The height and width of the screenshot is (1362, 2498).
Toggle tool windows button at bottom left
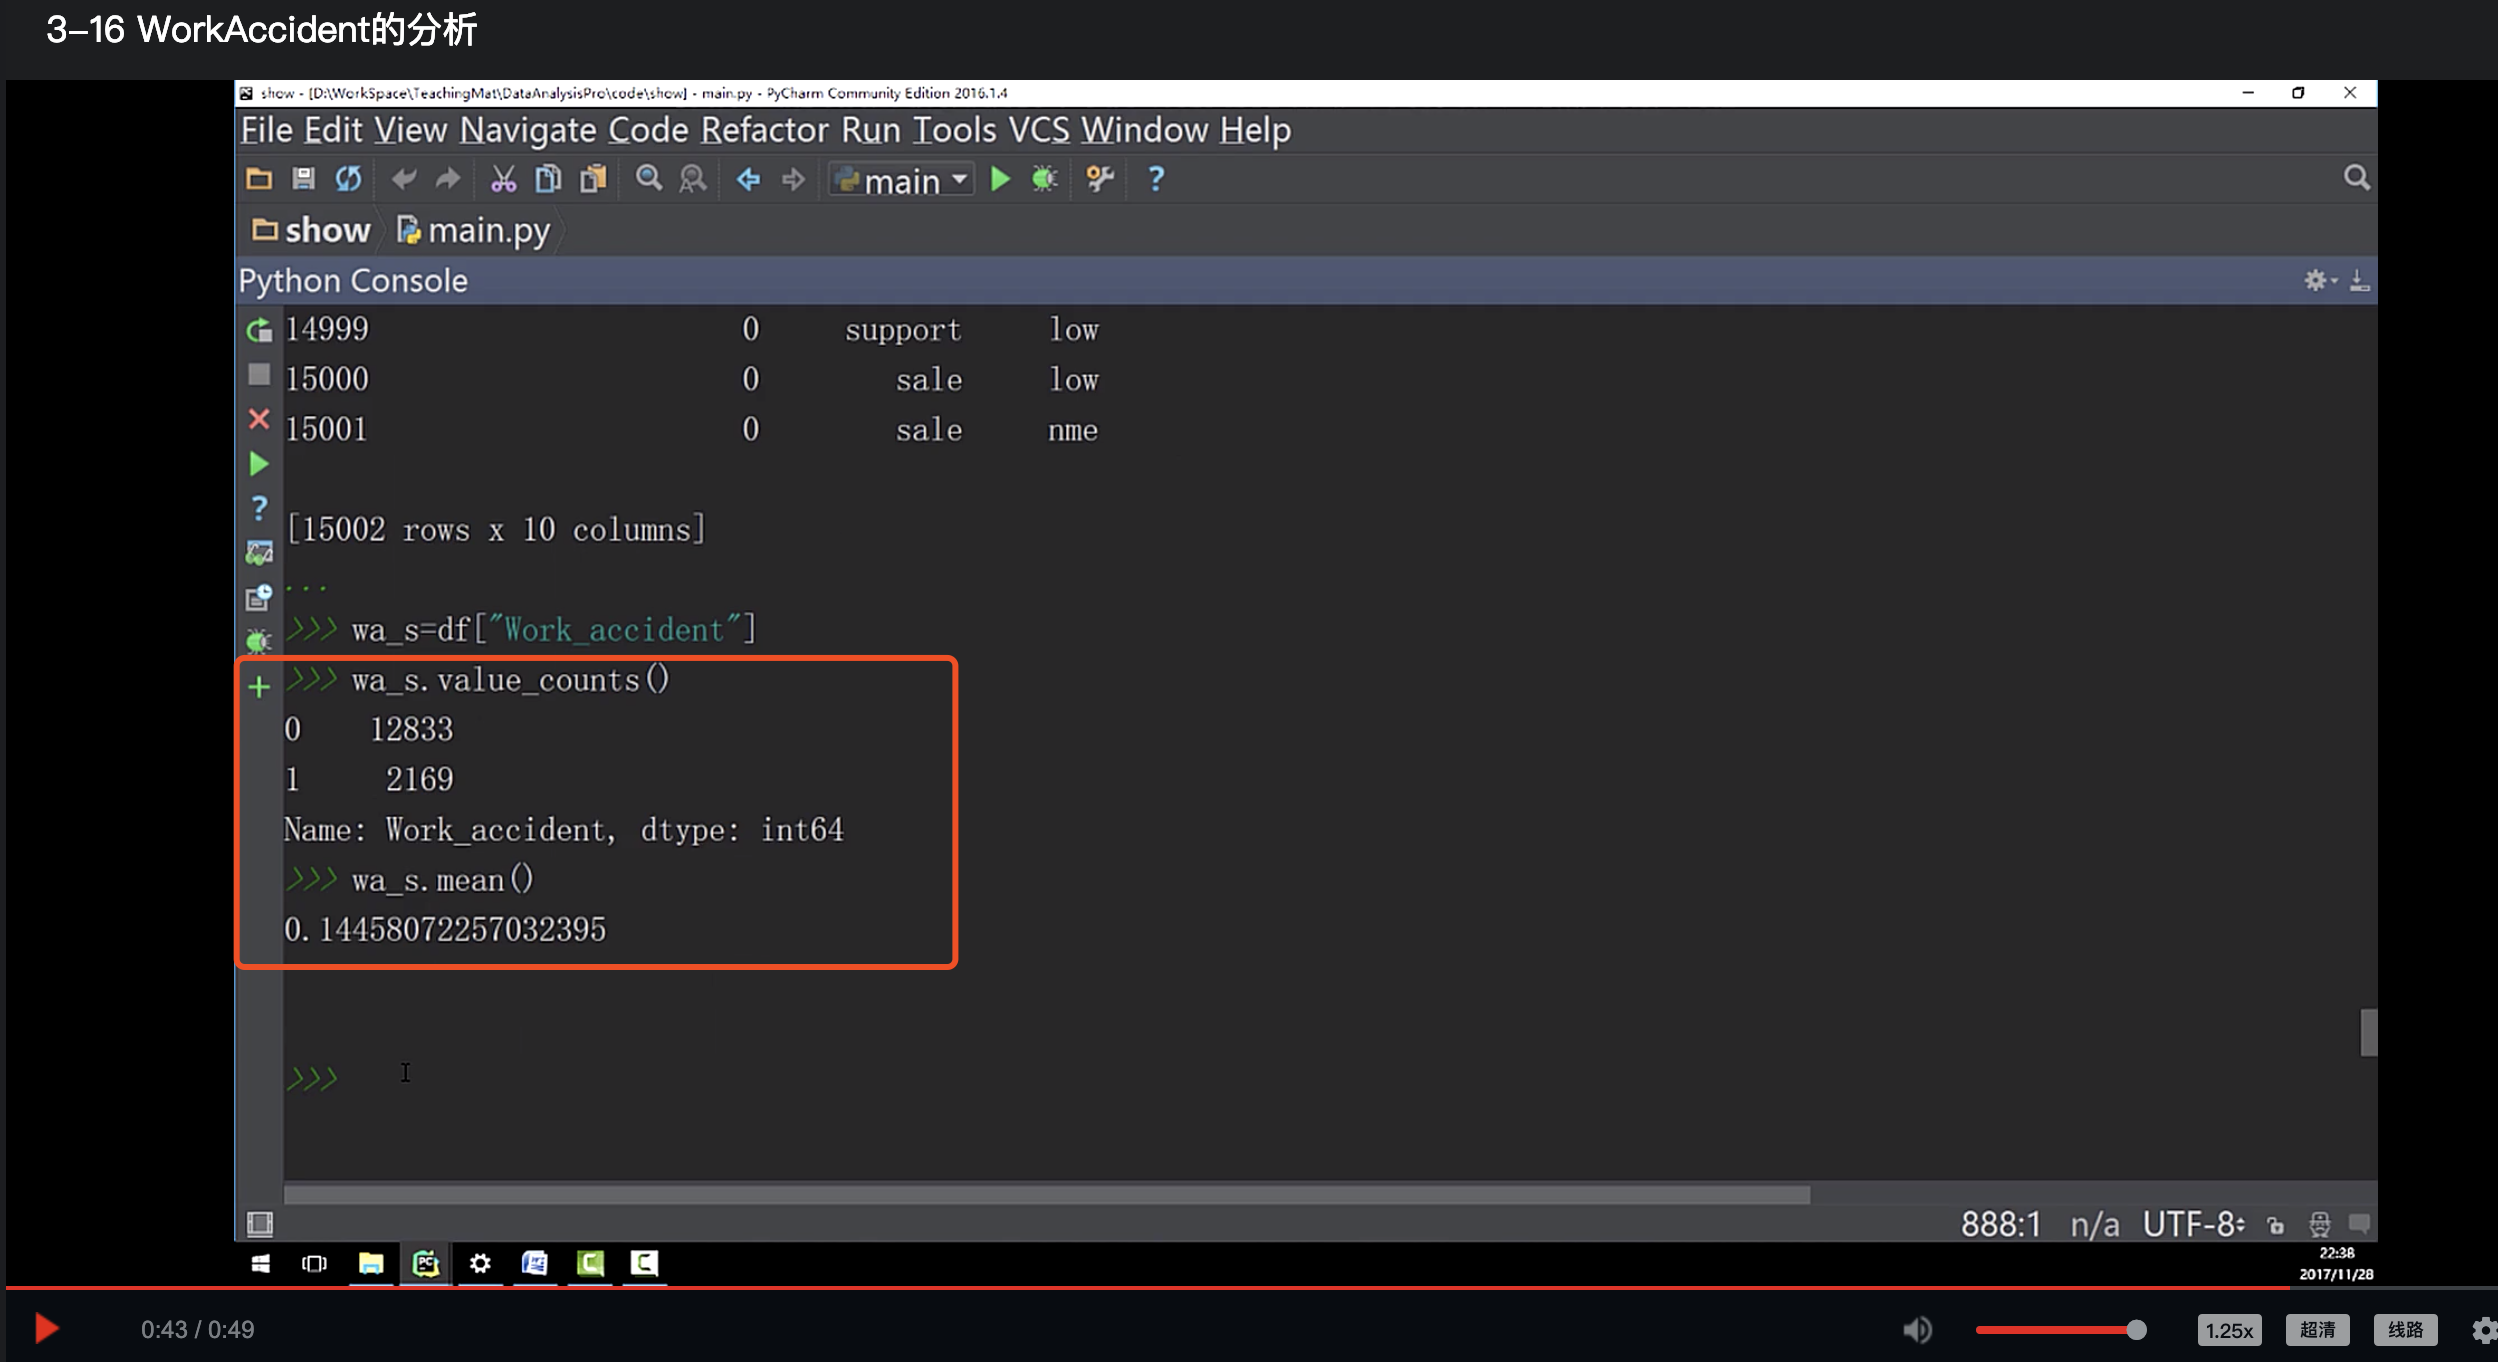coord(259,1223)
